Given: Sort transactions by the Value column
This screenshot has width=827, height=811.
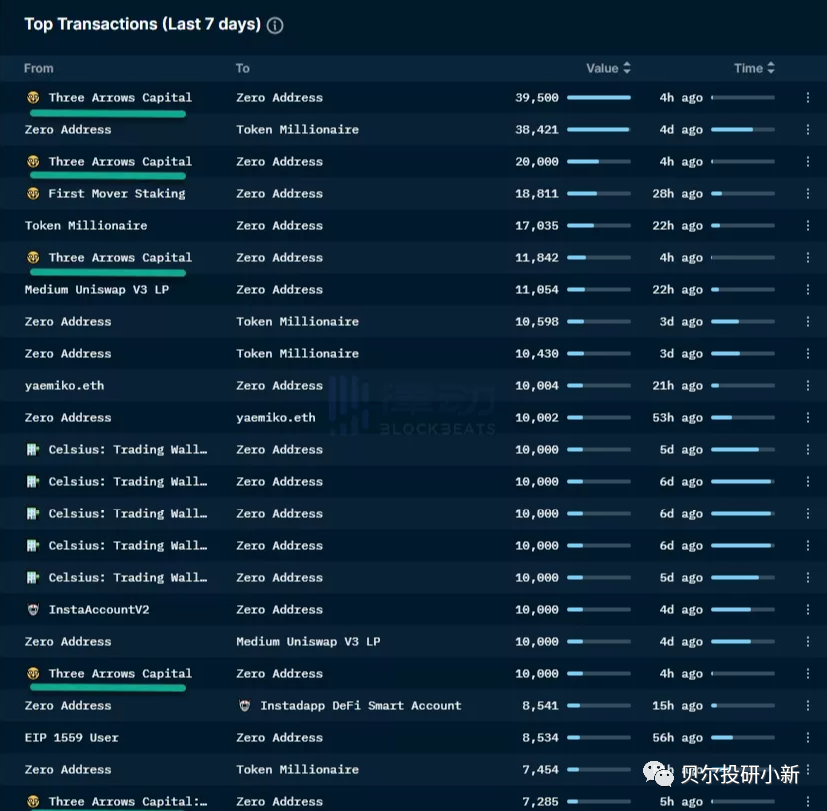Looking at the screenshot, I should coord(608,68).
